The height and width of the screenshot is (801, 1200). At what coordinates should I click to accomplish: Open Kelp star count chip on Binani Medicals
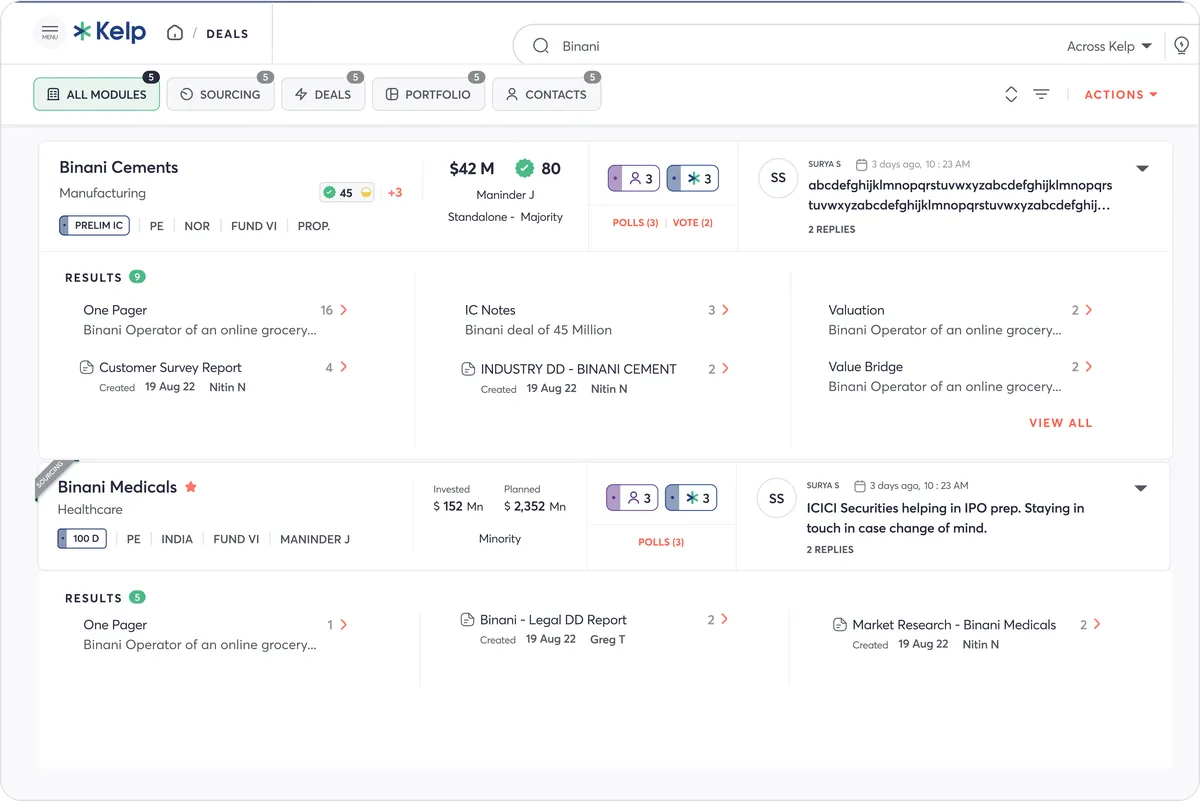click(x=691, y=498)
